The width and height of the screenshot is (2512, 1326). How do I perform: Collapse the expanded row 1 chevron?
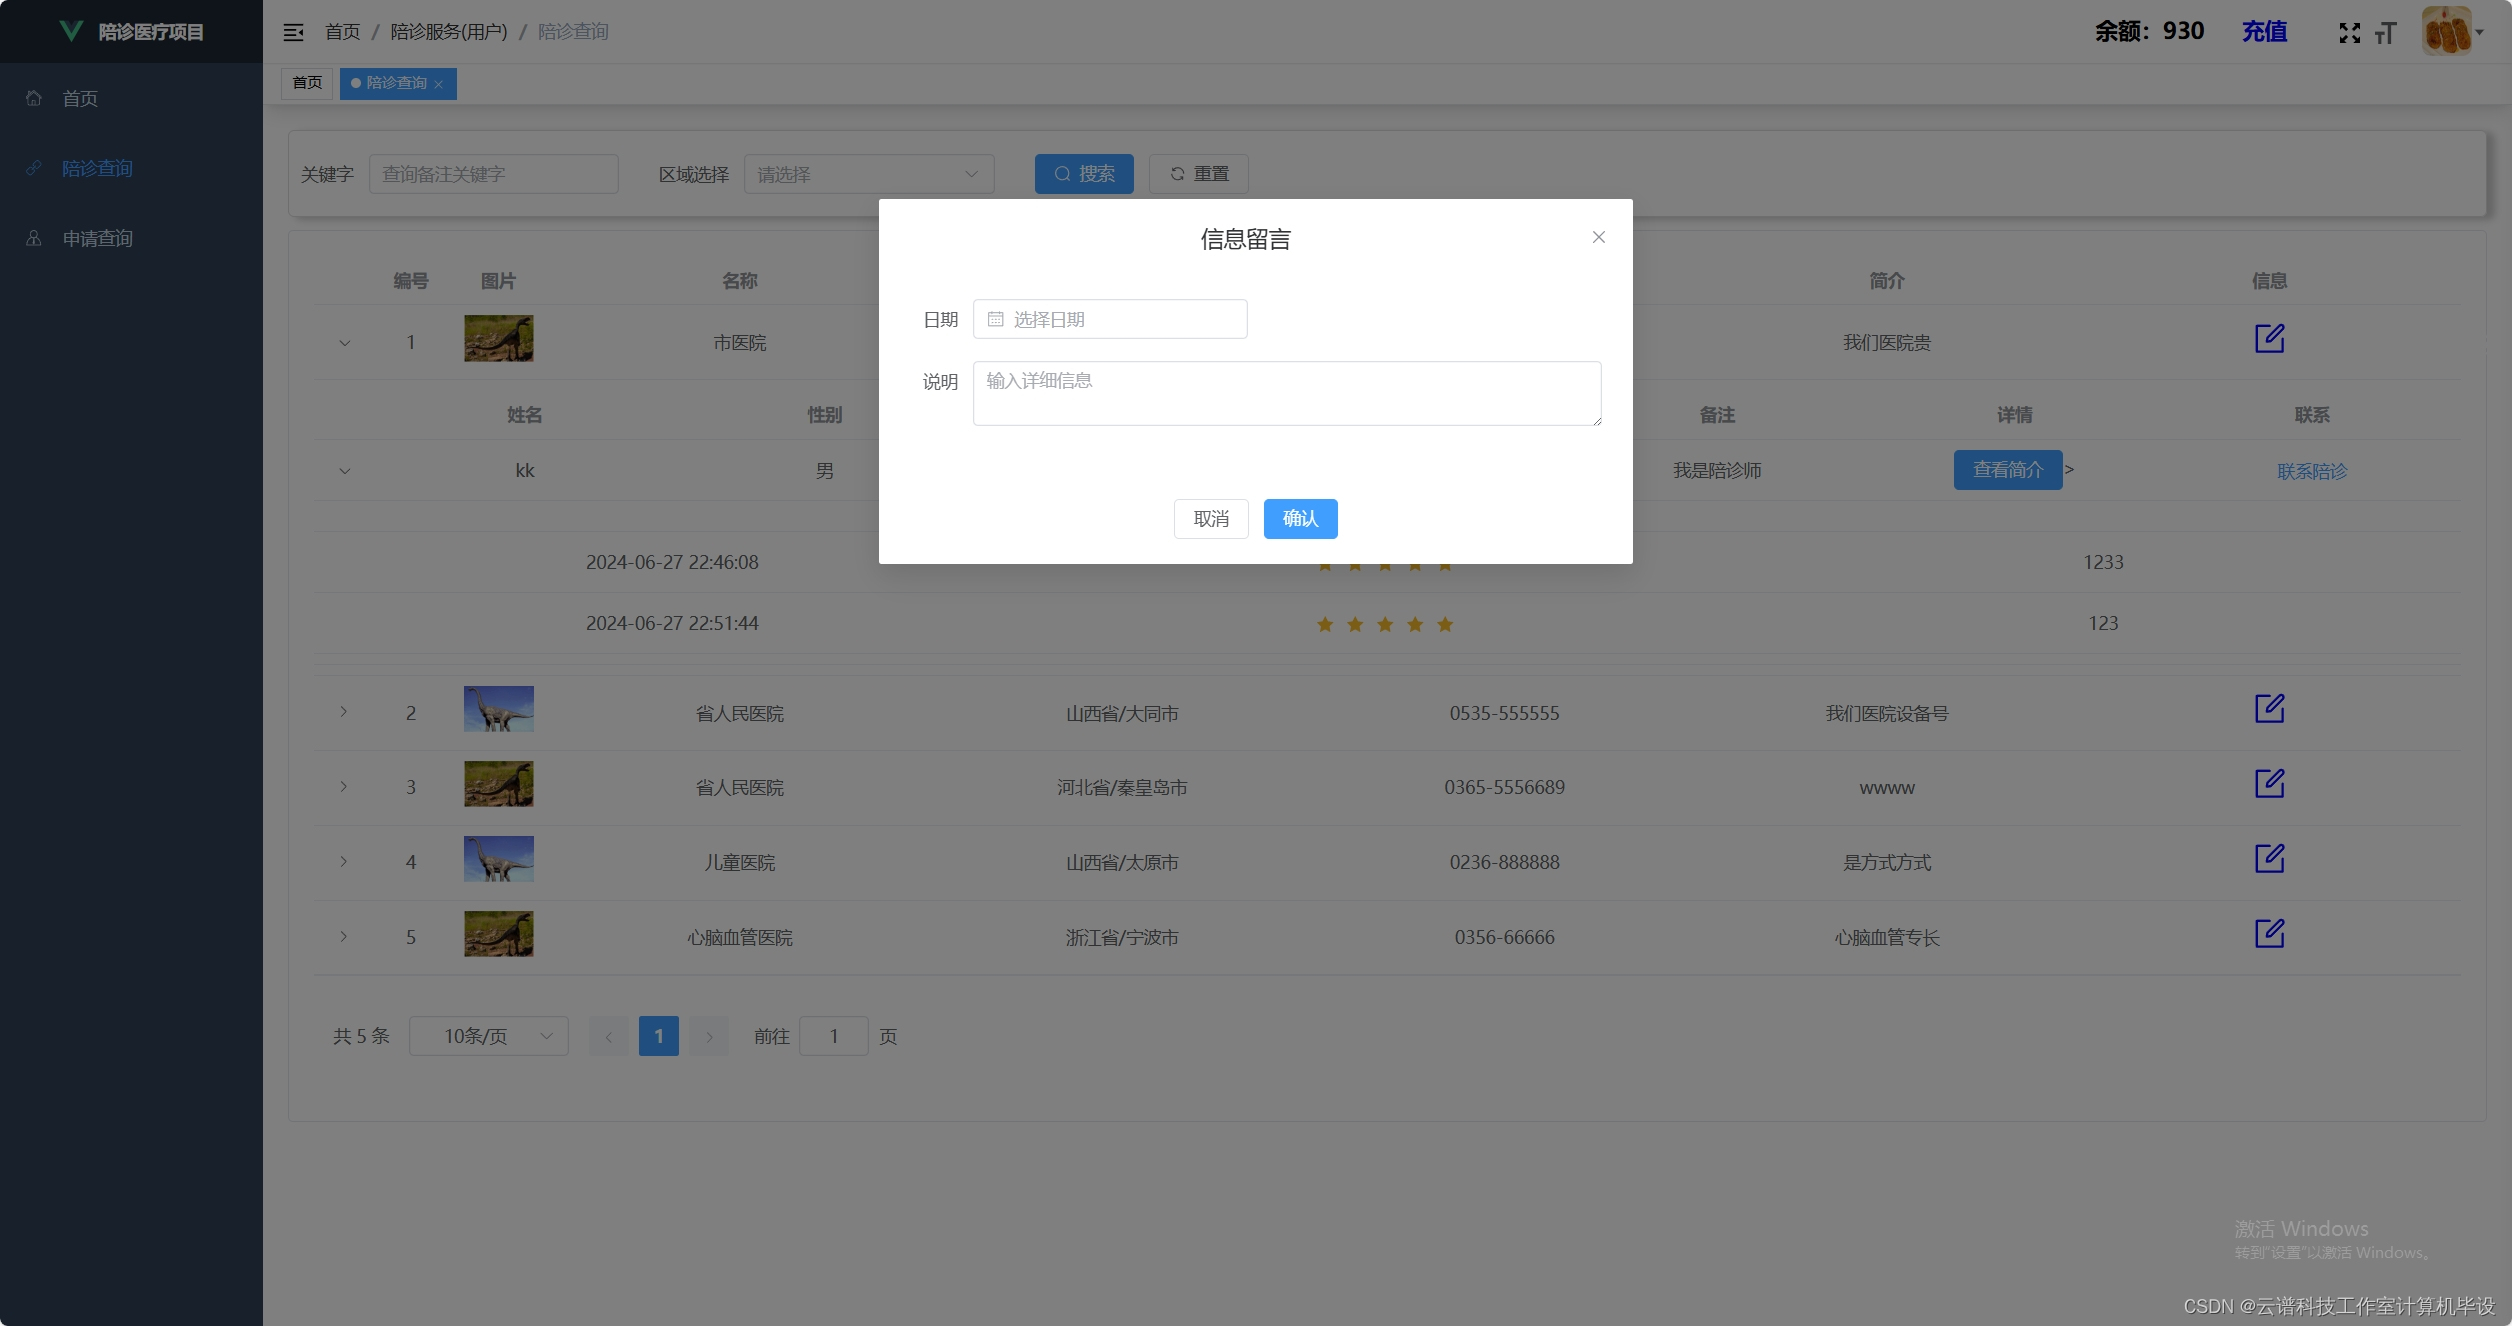coord(344,343)
